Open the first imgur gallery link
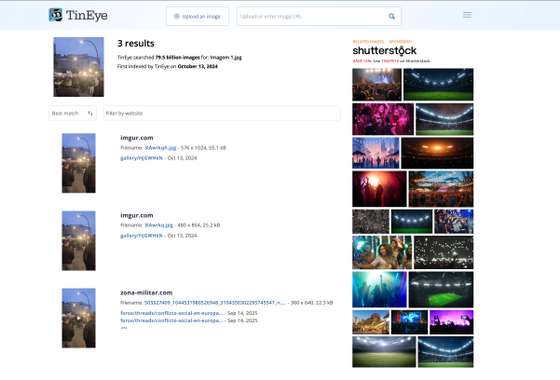 (141, 158)
